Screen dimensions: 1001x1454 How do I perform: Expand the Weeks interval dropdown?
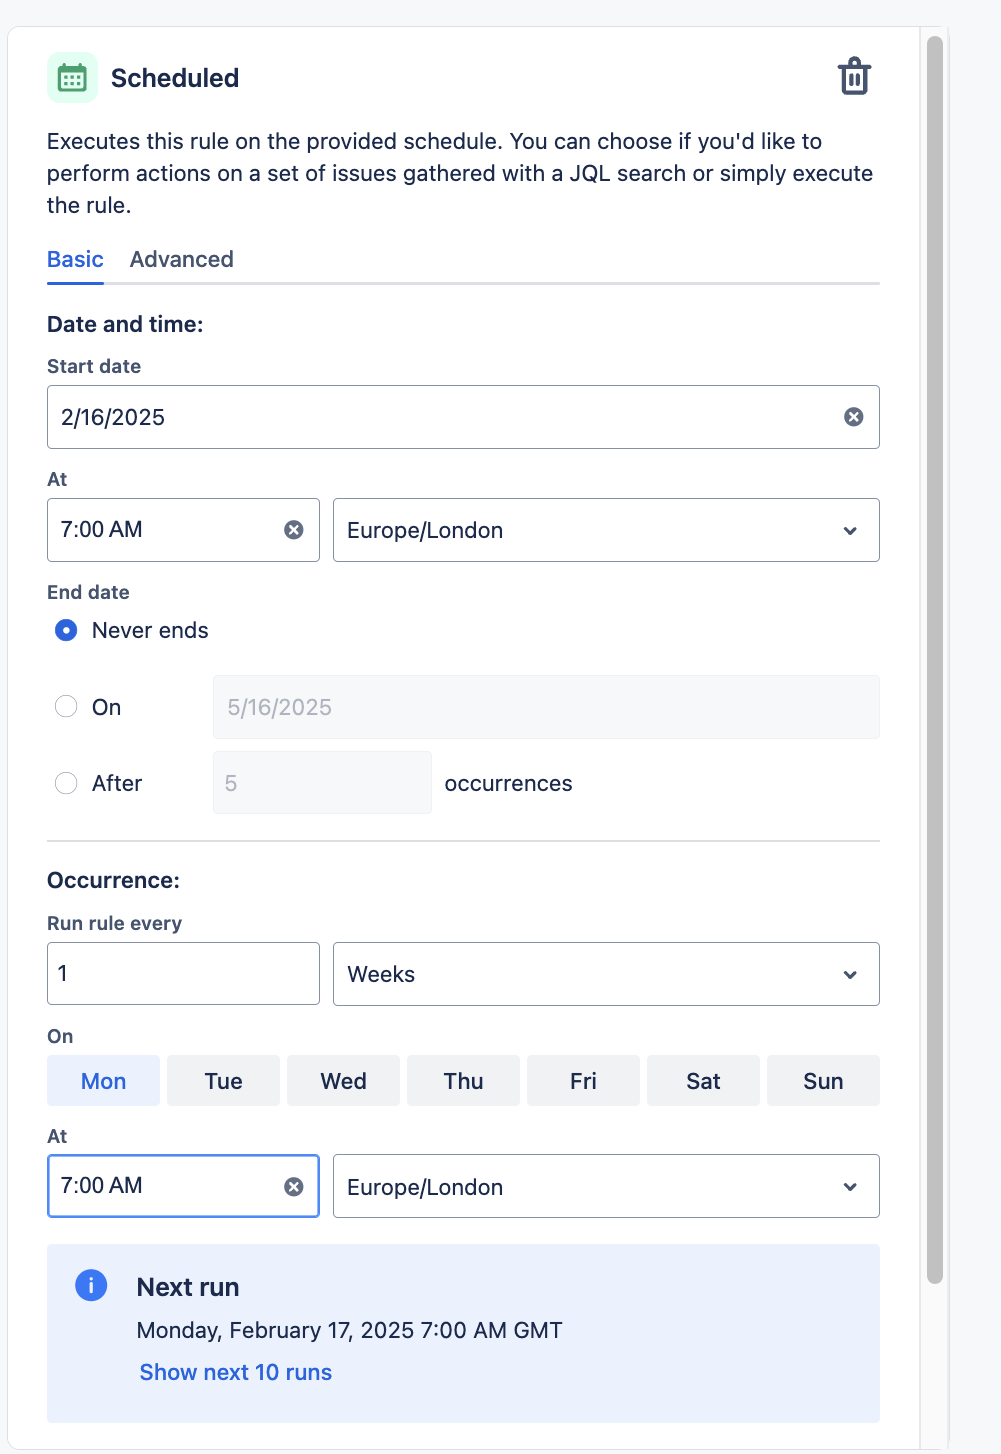click(606, 974)
